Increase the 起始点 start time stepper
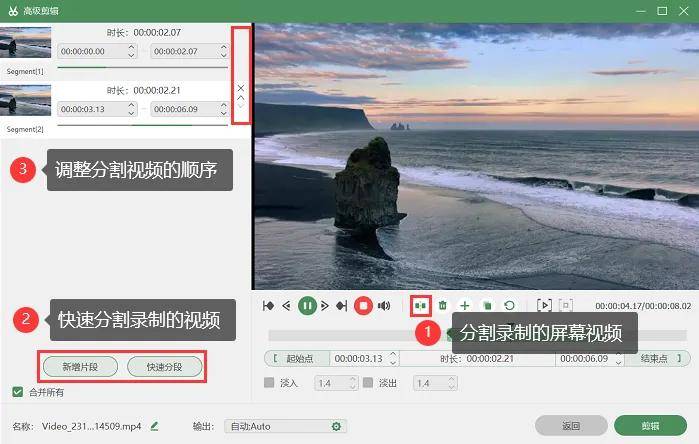The image size is (699, 444). [393, 355]
